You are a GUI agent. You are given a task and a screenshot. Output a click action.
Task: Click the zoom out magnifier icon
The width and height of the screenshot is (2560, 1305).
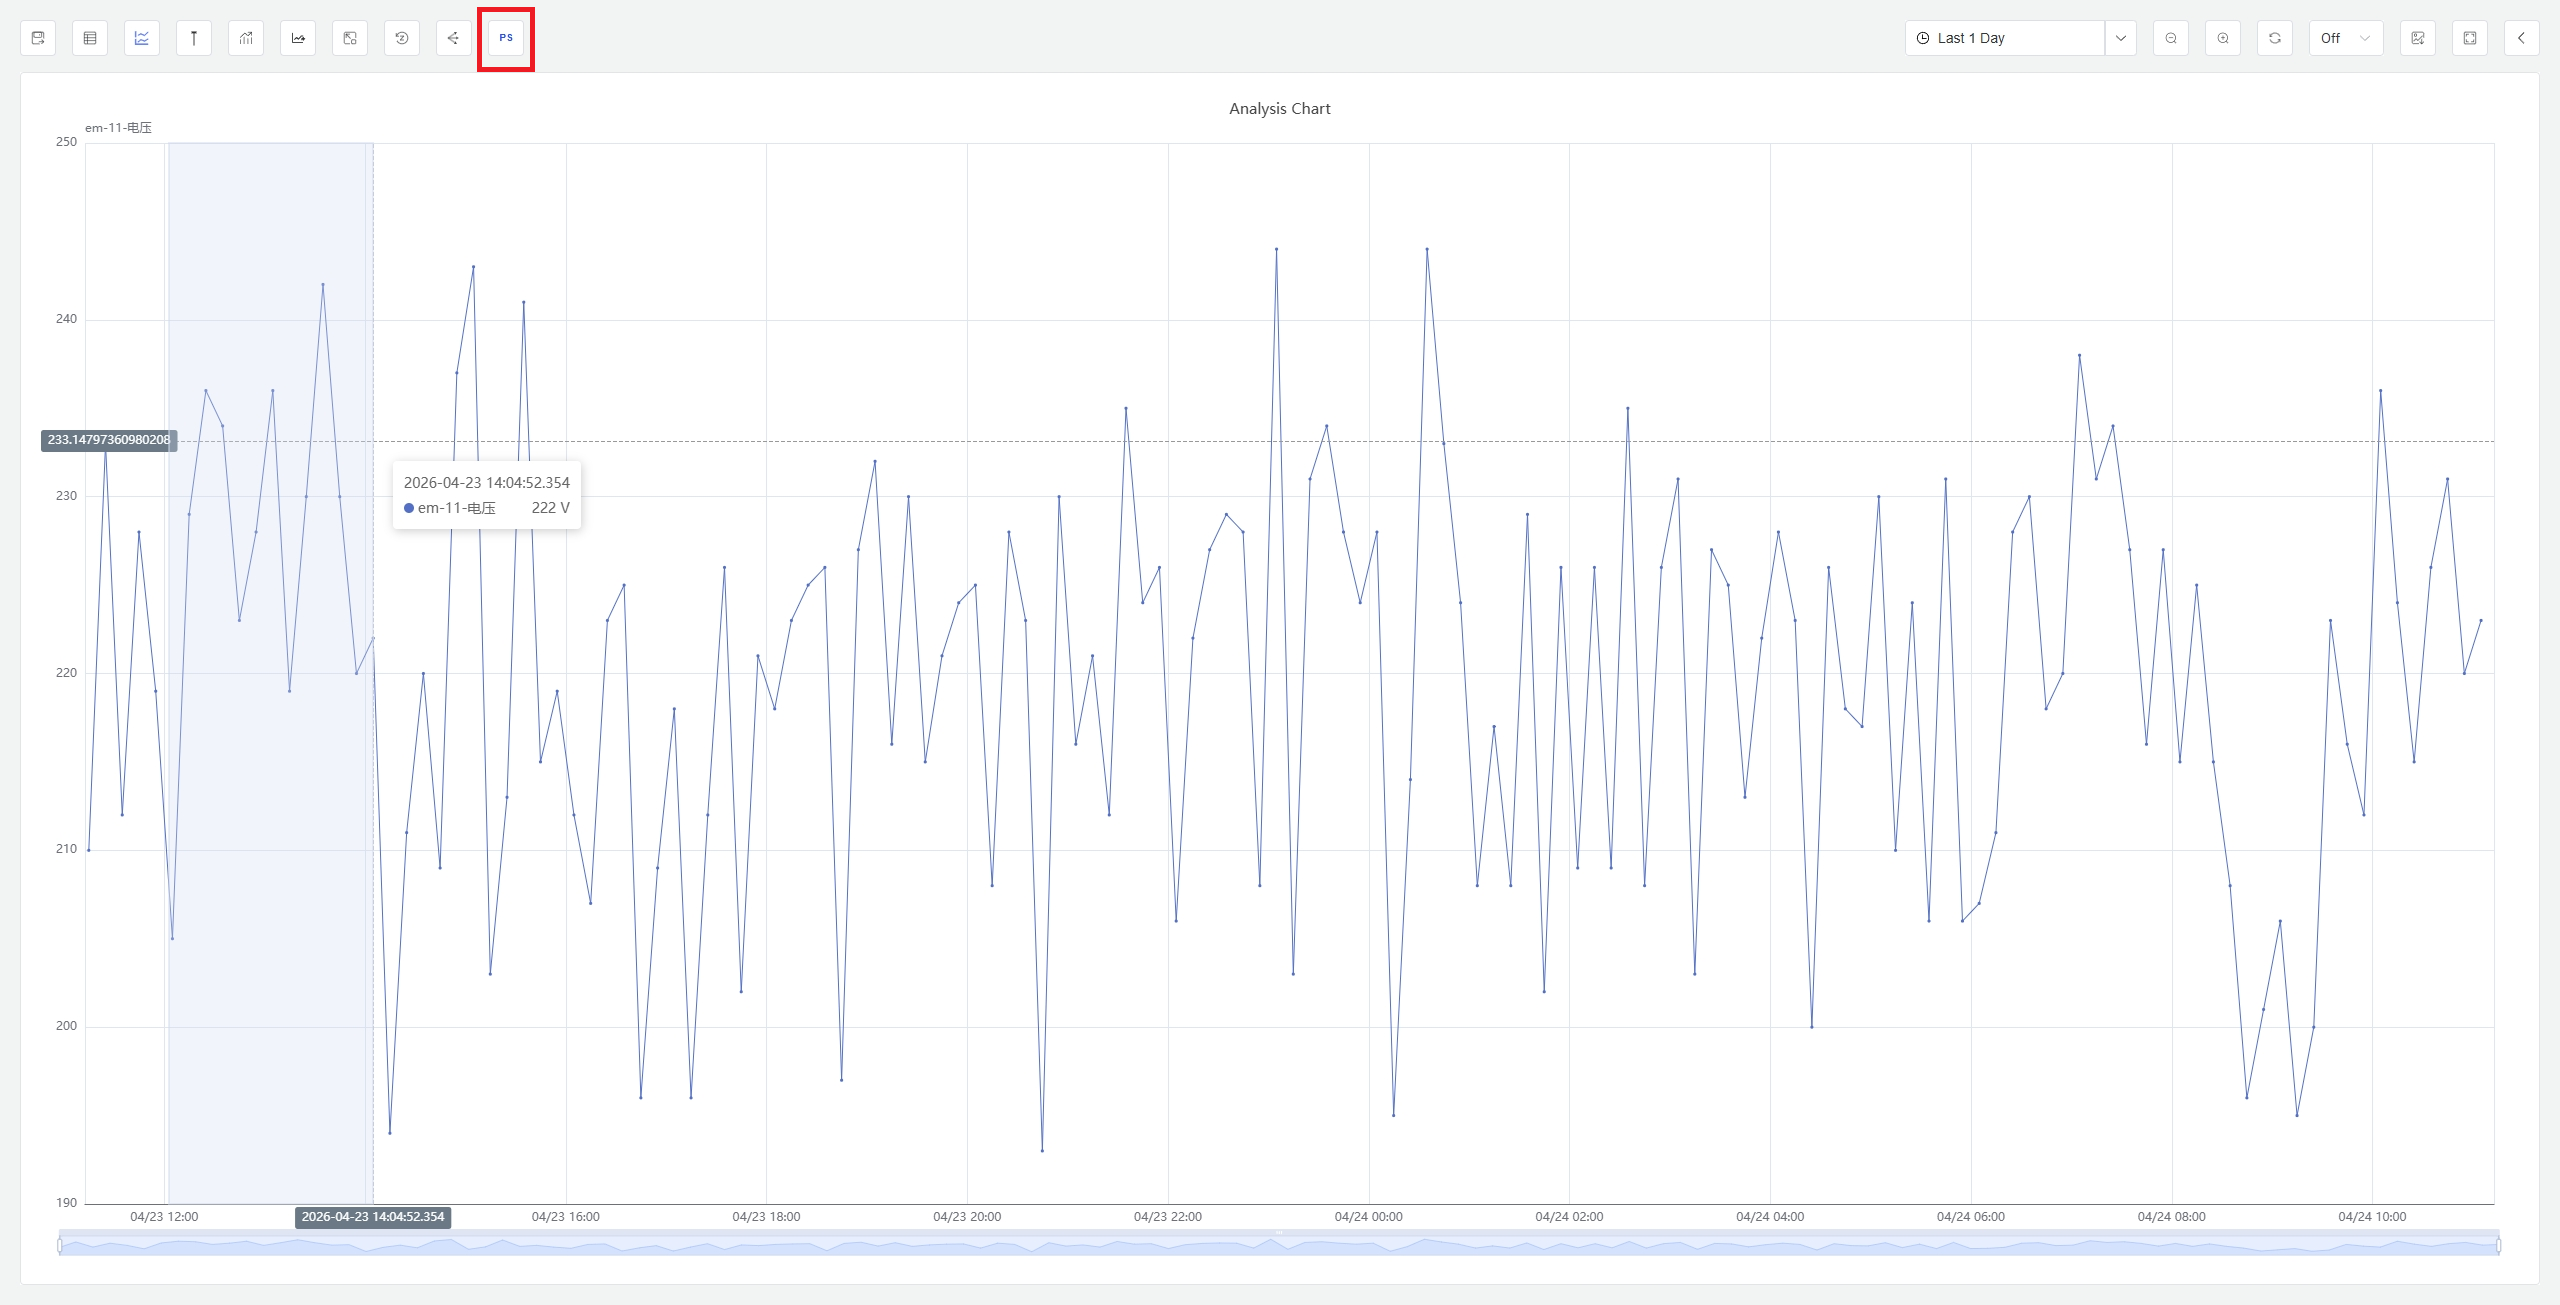[x=2170, y=37]
